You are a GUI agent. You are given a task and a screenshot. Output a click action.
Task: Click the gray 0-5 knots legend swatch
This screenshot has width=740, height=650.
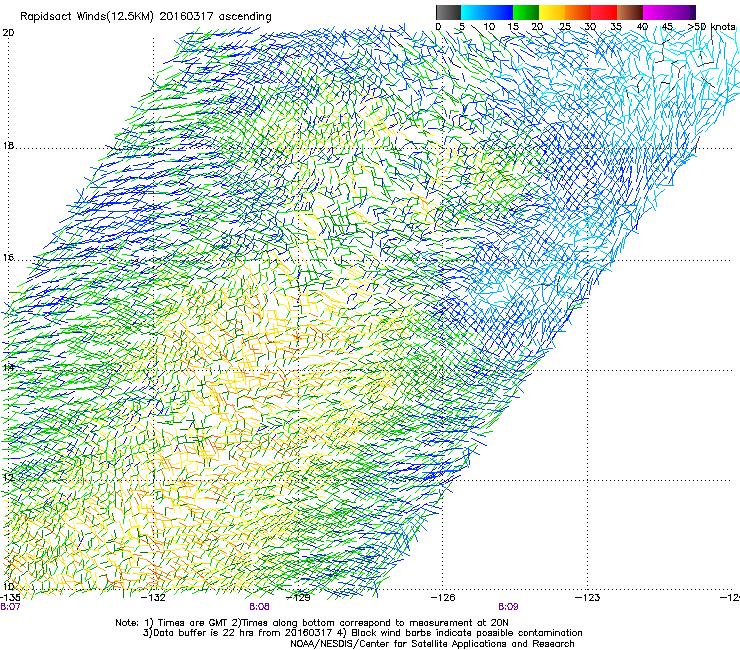tap(448, 12)
